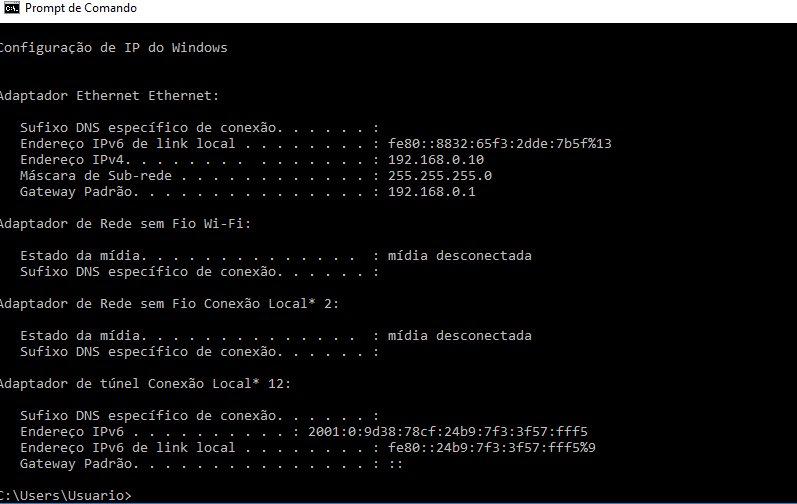Click 'Adaptador de Rede sem Fio Wi-Fi:' heading
797x504 pixels.
click(x=126, y=224)
